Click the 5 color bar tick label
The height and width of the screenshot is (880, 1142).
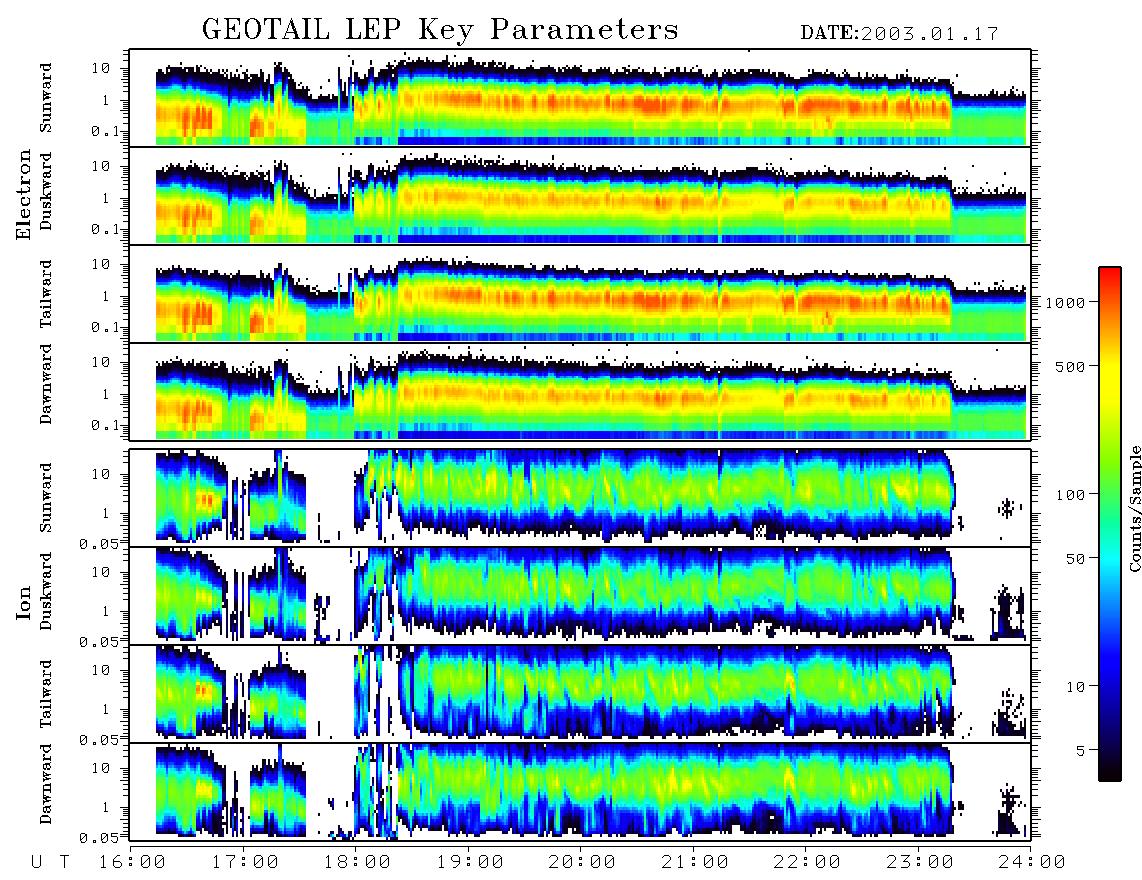pos(1081,750)
